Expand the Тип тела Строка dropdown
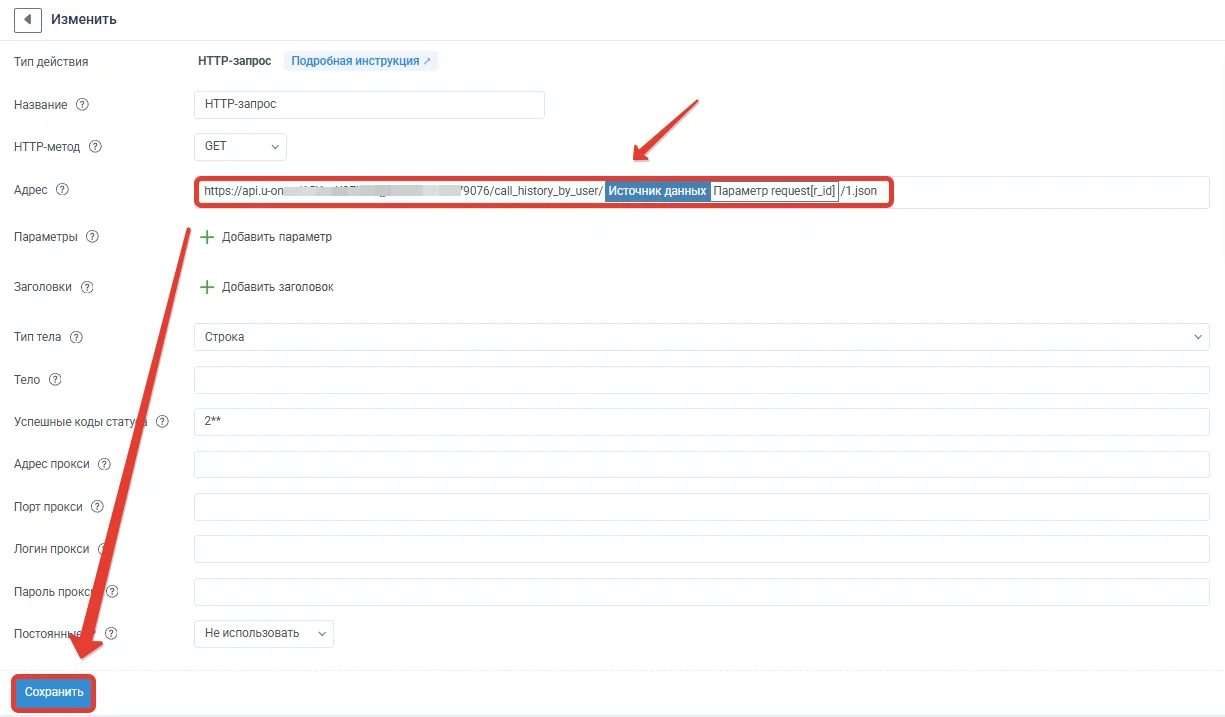Screen dimensions: 1225x717 coord(701,337)
